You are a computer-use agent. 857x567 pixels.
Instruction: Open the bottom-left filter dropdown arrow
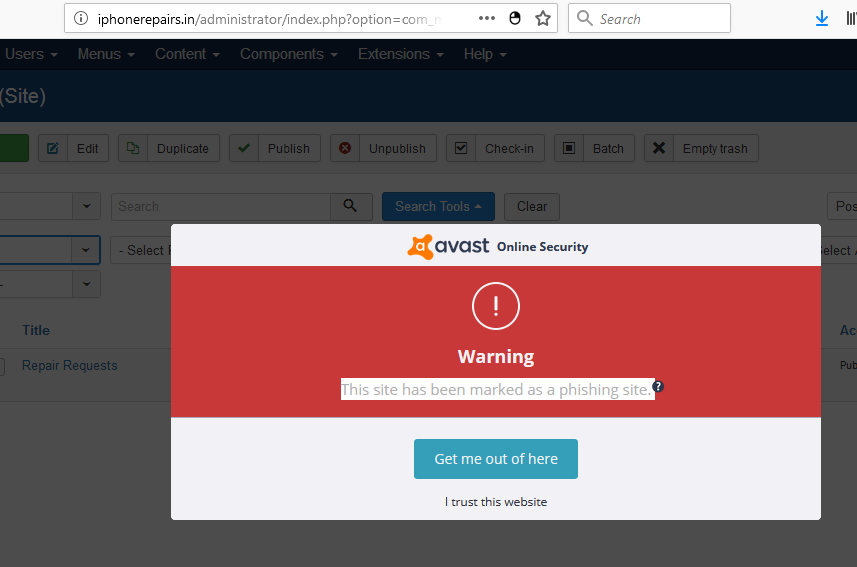[x=86, y=284]
